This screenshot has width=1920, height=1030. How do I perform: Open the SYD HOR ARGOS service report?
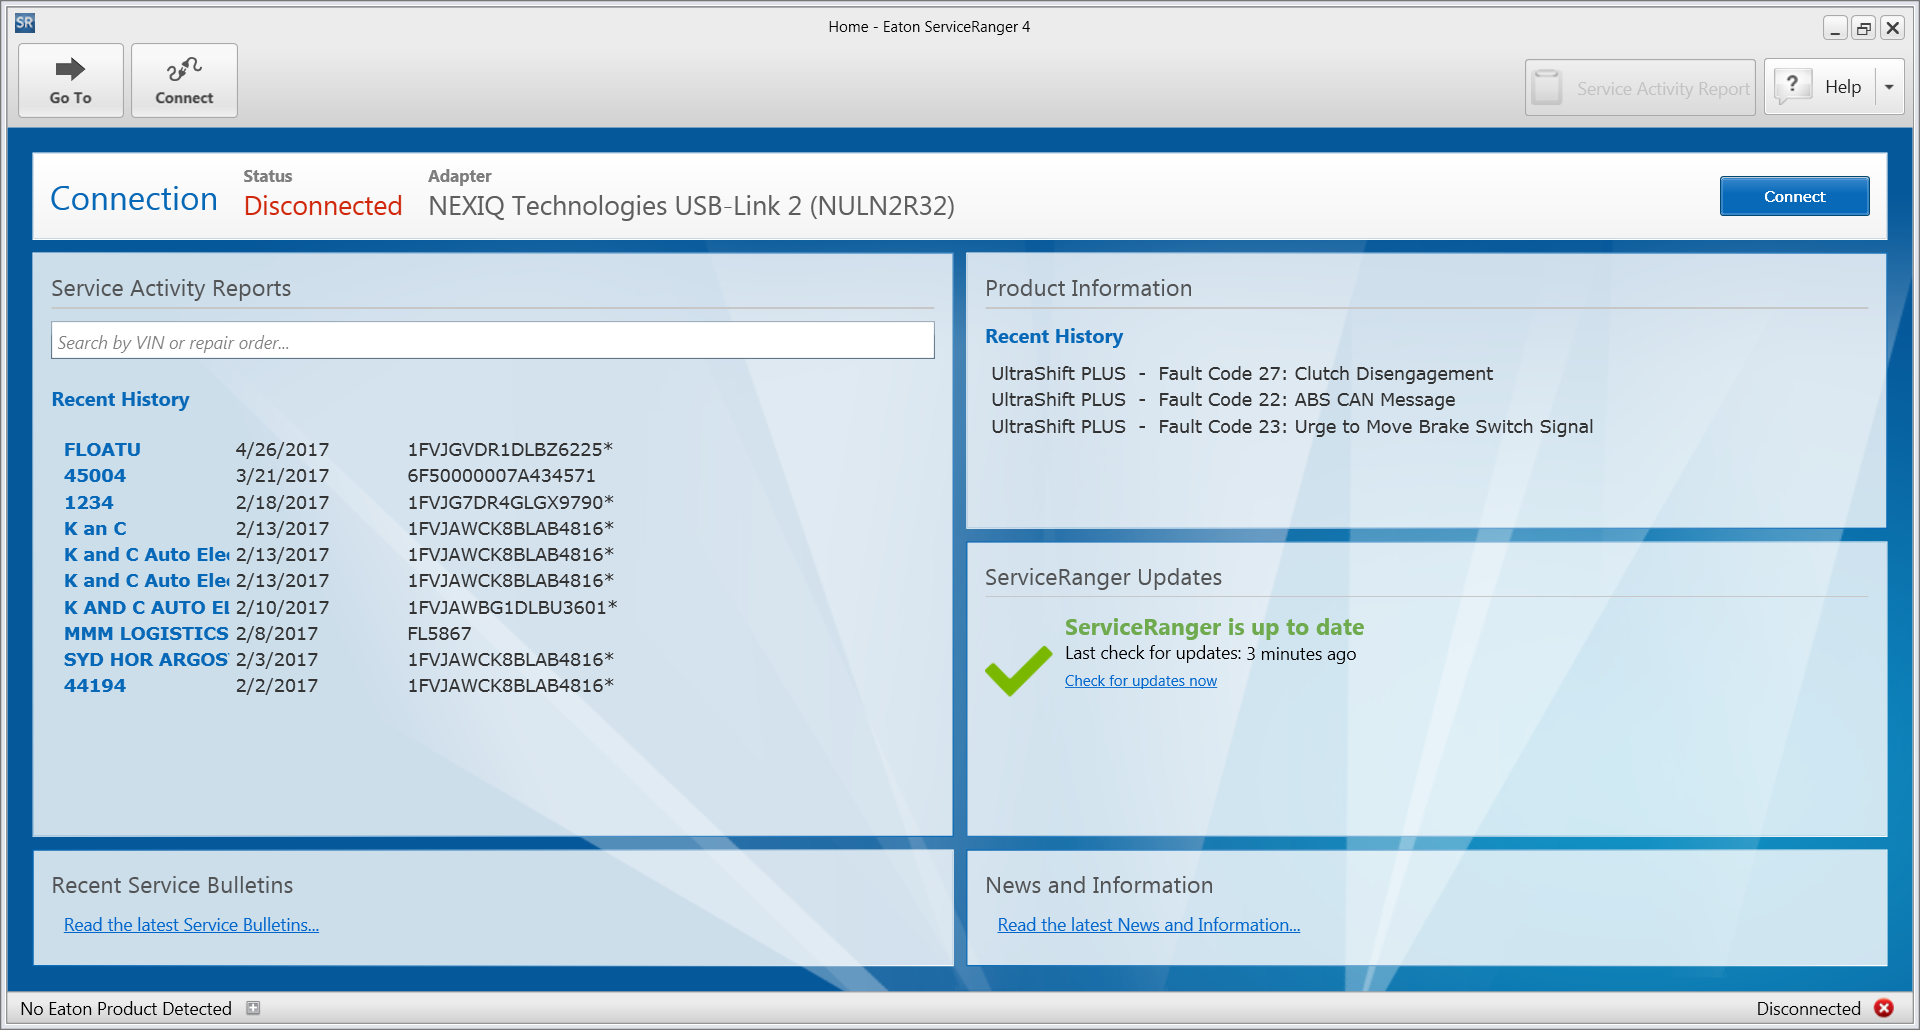tap(147, 660)
